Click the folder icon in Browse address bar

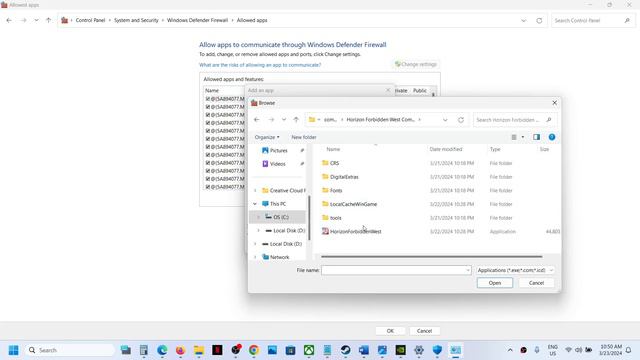click(312, 120)
